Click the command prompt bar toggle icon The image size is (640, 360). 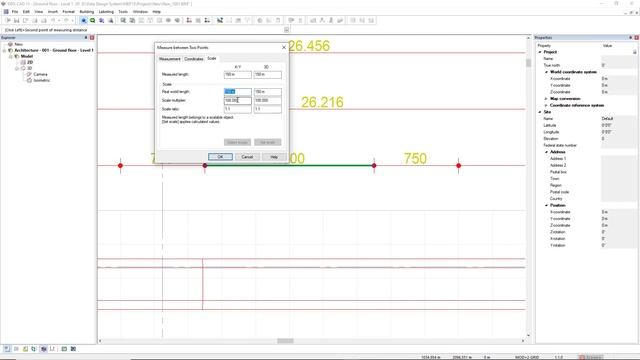pos(287,30)
